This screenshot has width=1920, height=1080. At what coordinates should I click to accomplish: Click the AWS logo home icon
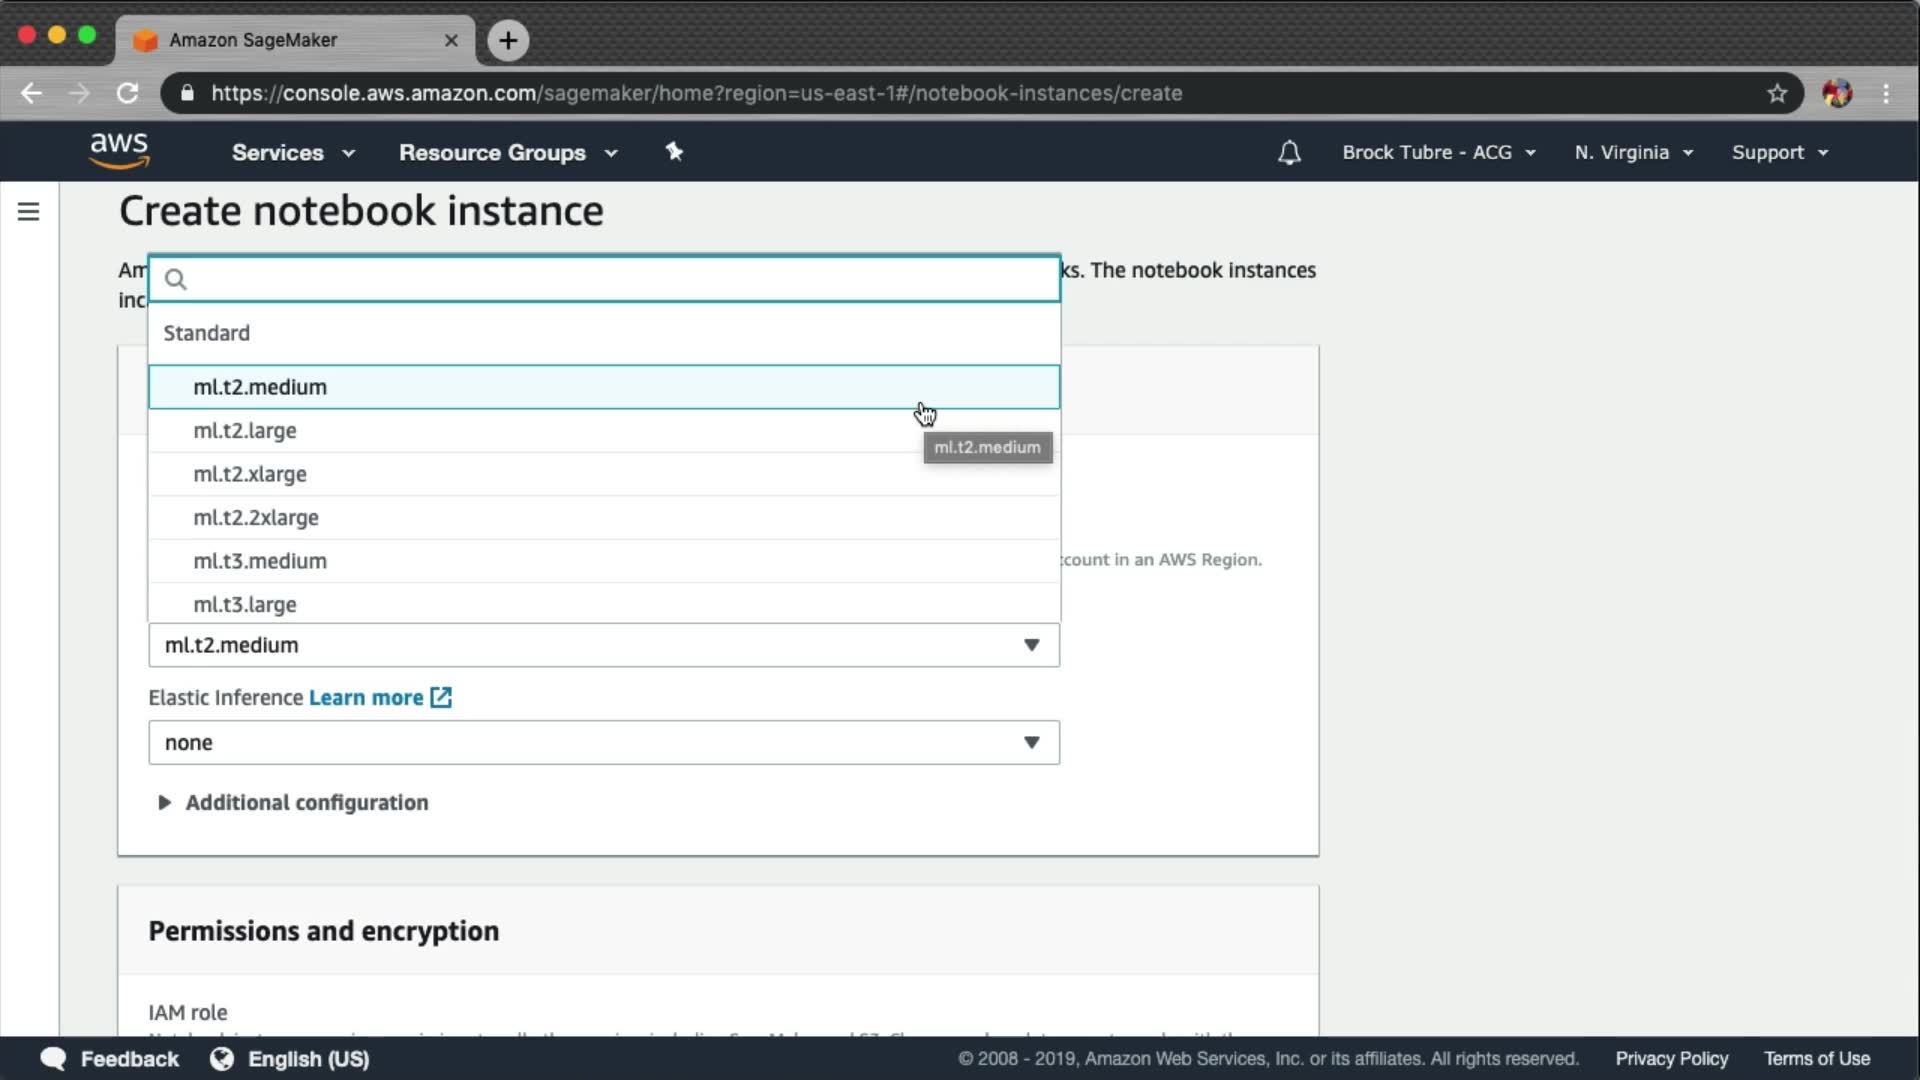pos(119,151)
